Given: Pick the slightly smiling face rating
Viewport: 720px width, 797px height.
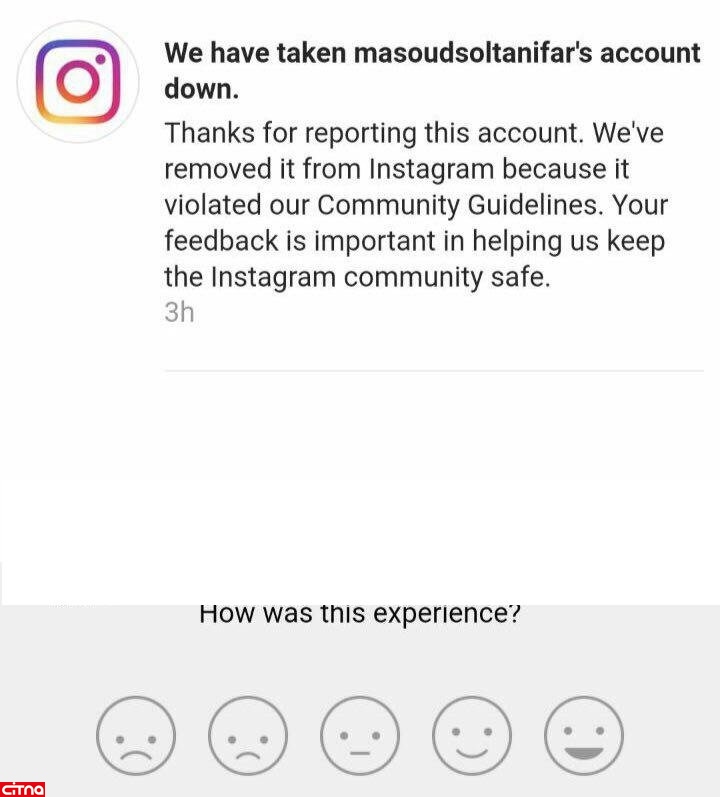Looking at the screenshot, I should (x=472, y=735).
